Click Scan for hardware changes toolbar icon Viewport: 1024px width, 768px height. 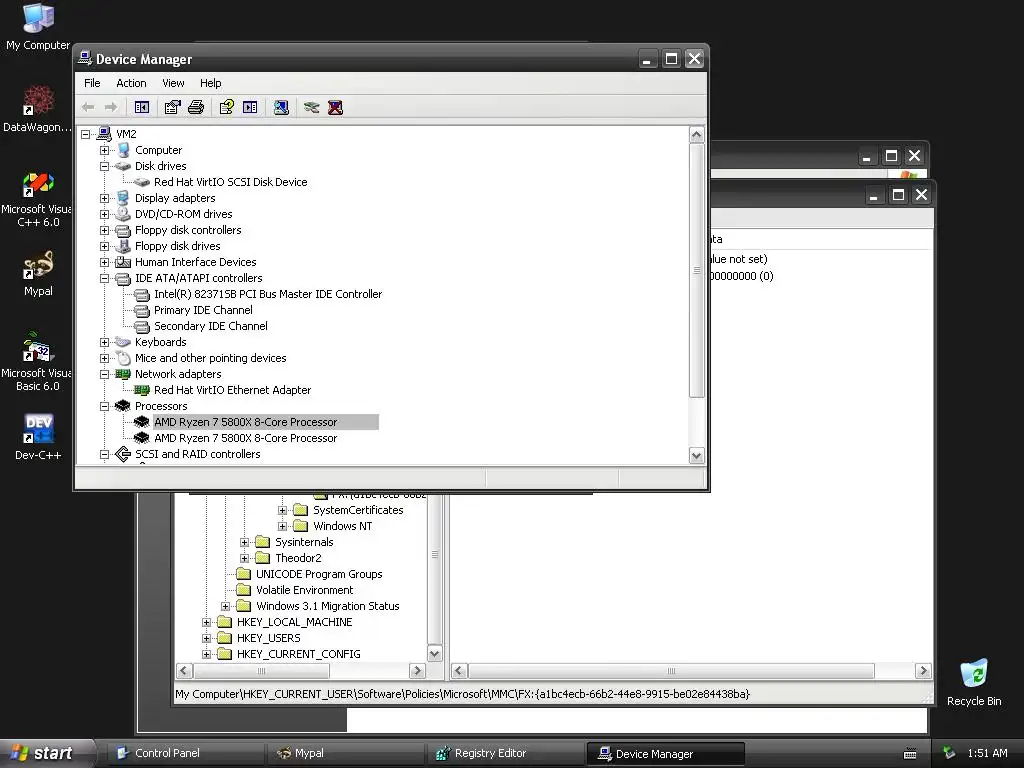[281, 107]
